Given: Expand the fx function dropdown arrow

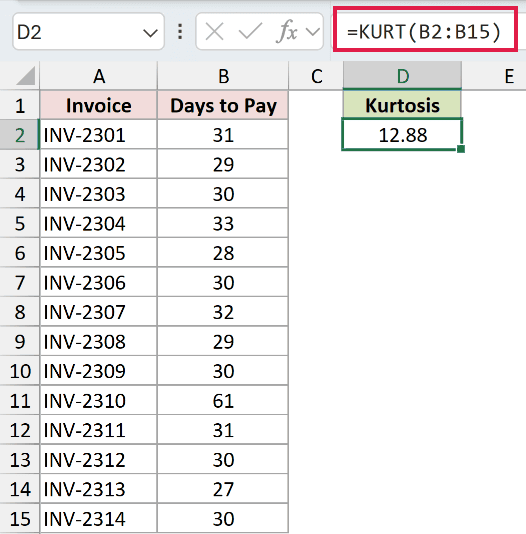Looking at the screenshot, I should pyautogui.click(x=313, y=32).
